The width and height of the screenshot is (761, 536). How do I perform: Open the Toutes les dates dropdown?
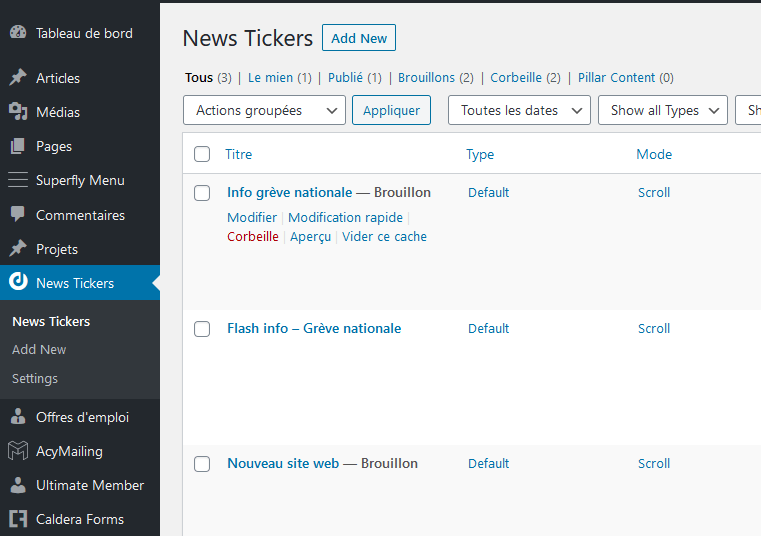click(x=519, y=110)
